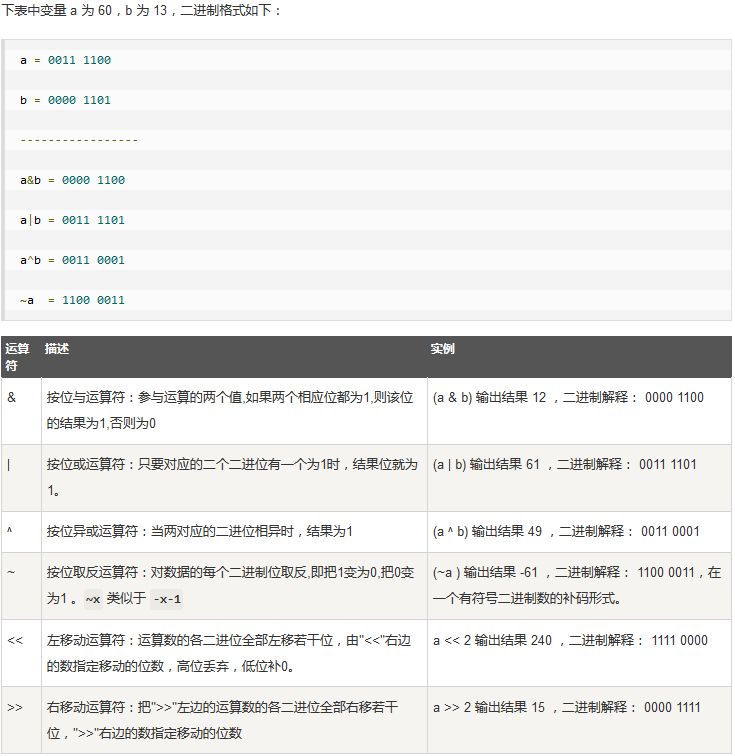Click the inline code '-x-1'
Image resolution: width=735 pixels, height=756 pixels.
point(166,599)
